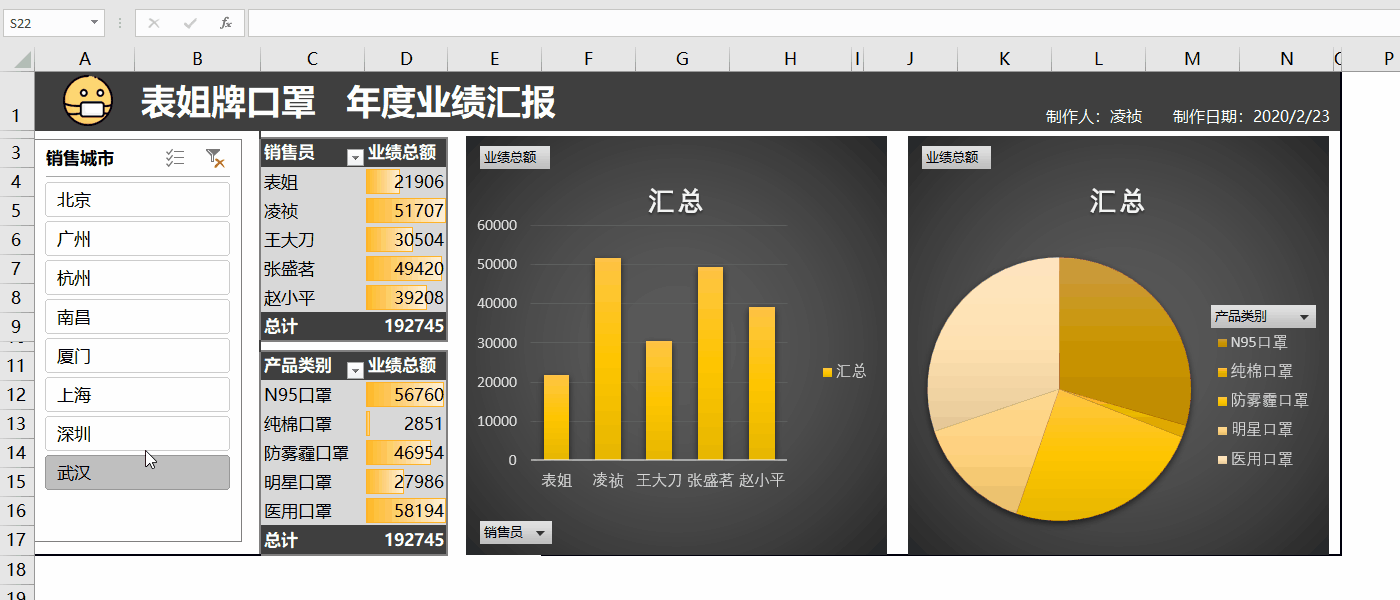
Task: Click the 防雾霾口罩 legend entry
Action: click(1263, 400)
